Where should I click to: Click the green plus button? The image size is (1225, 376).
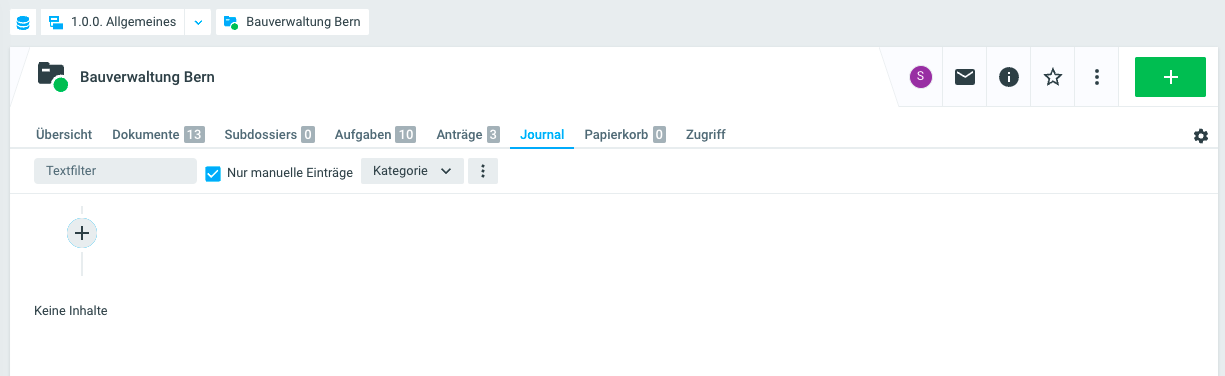(x=1170, y=77)
